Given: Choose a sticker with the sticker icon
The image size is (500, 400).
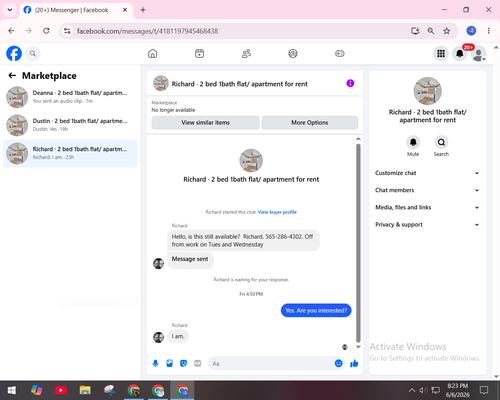Looking at the screenshot, I should (183, 363).
